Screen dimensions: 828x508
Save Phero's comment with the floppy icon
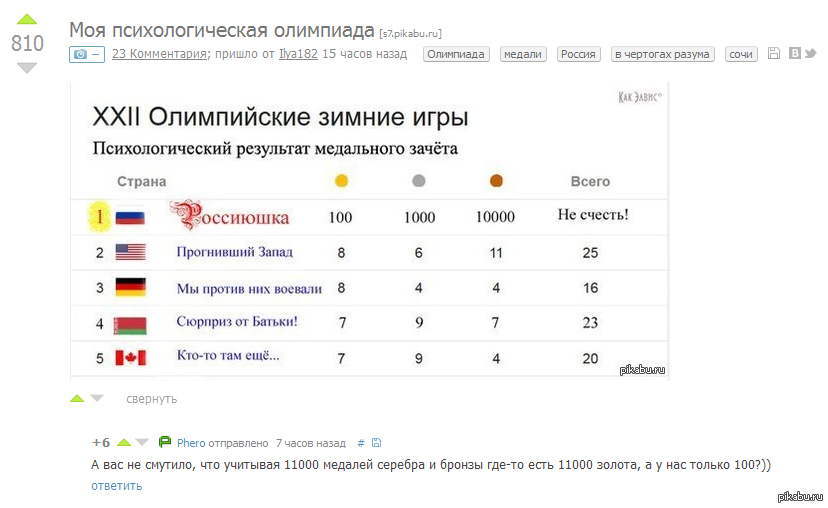[376, 443]
